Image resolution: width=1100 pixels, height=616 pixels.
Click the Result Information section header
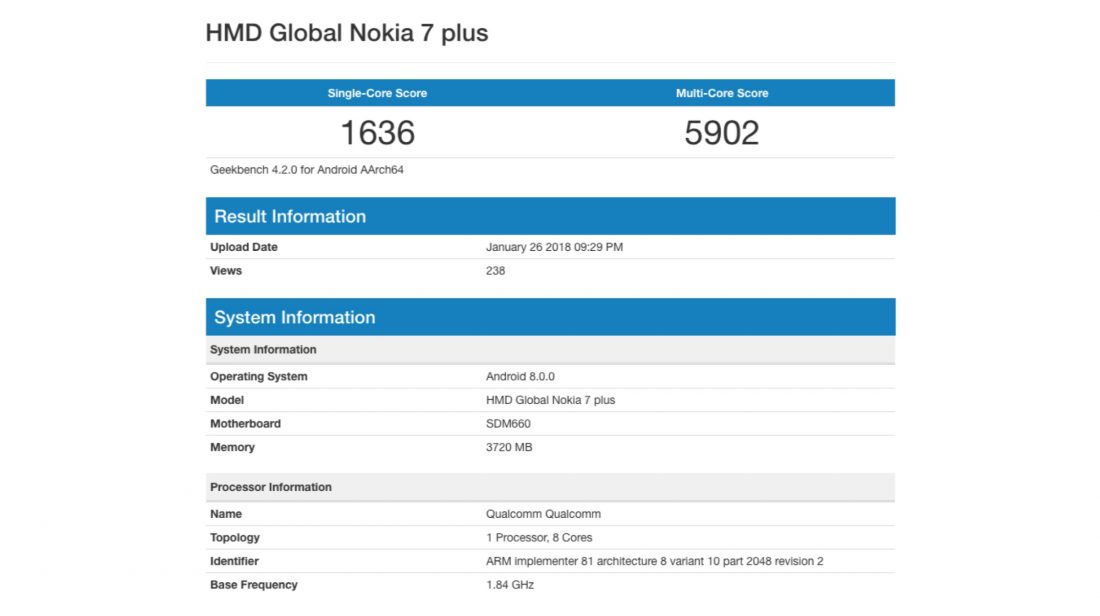click(x=290, y=217)
